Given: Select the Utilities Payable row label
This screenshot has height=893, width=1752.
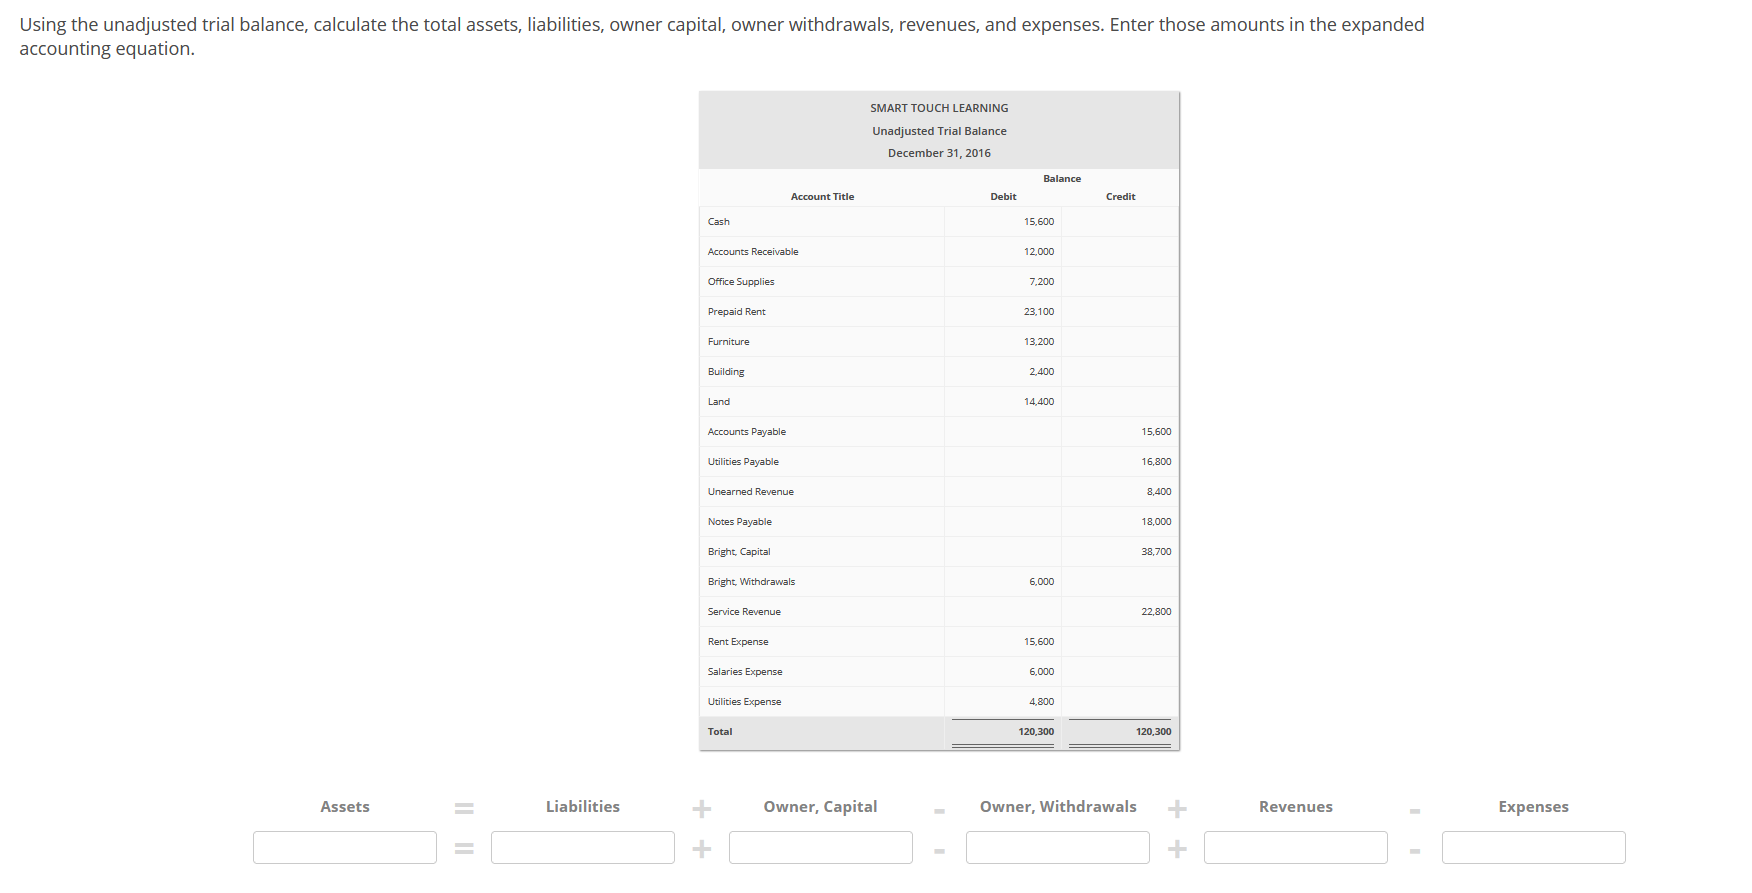Looking at the screenshot, I should point(743,462).
